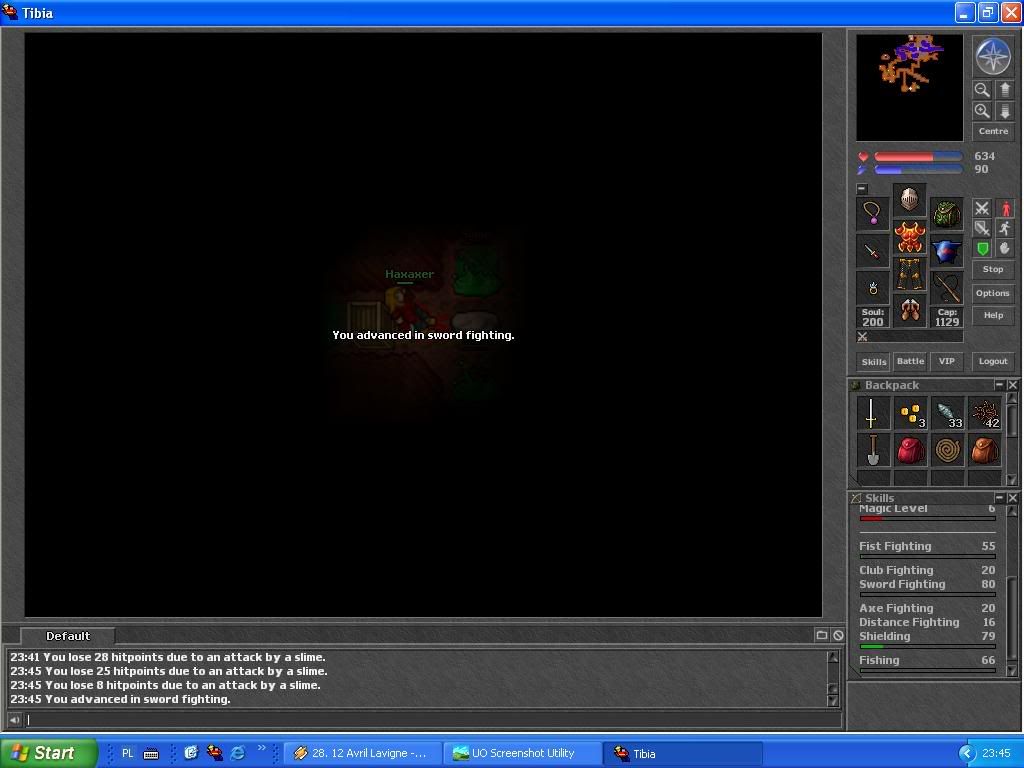1024x768 pixels.
Task: Click the Shielding skill progress bar
Action: (x=927, y=647)
